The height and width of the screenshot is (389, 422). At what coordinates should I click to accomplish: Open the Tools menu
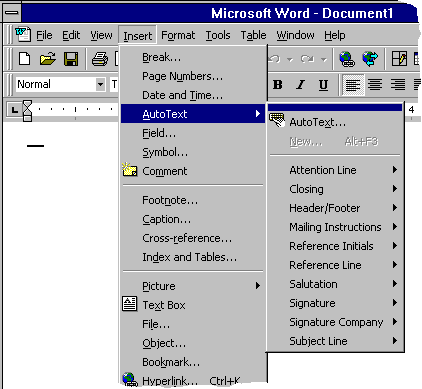tap(218, 35)
